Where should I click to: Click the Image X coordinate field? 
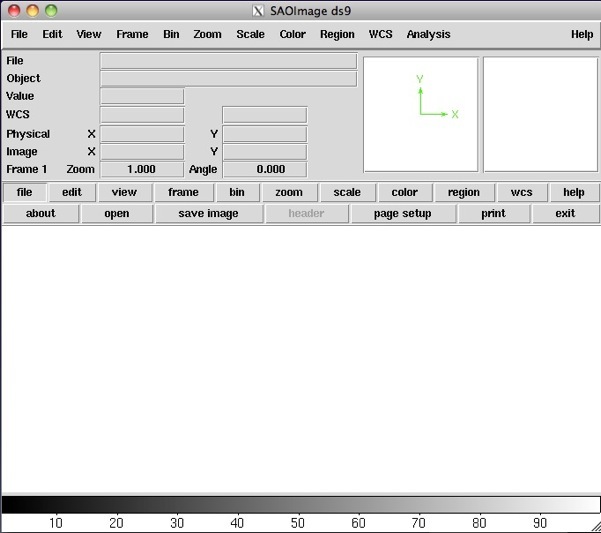[x=142, y=152]
